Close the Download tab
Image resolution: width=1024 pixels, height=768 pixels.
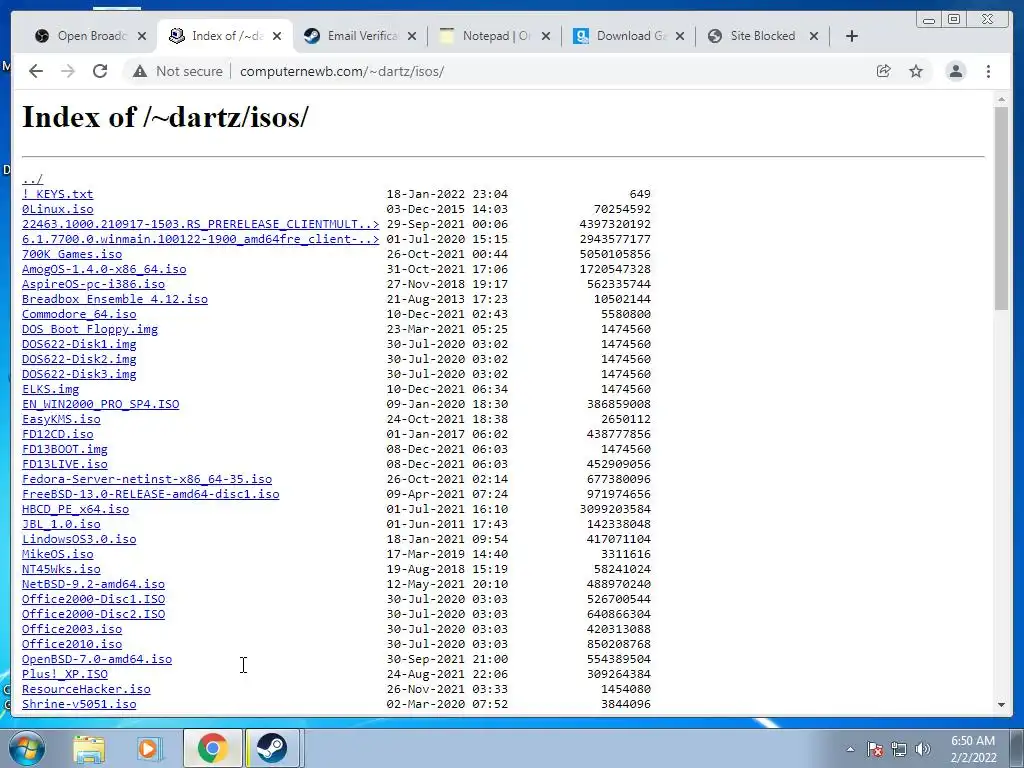680,36
